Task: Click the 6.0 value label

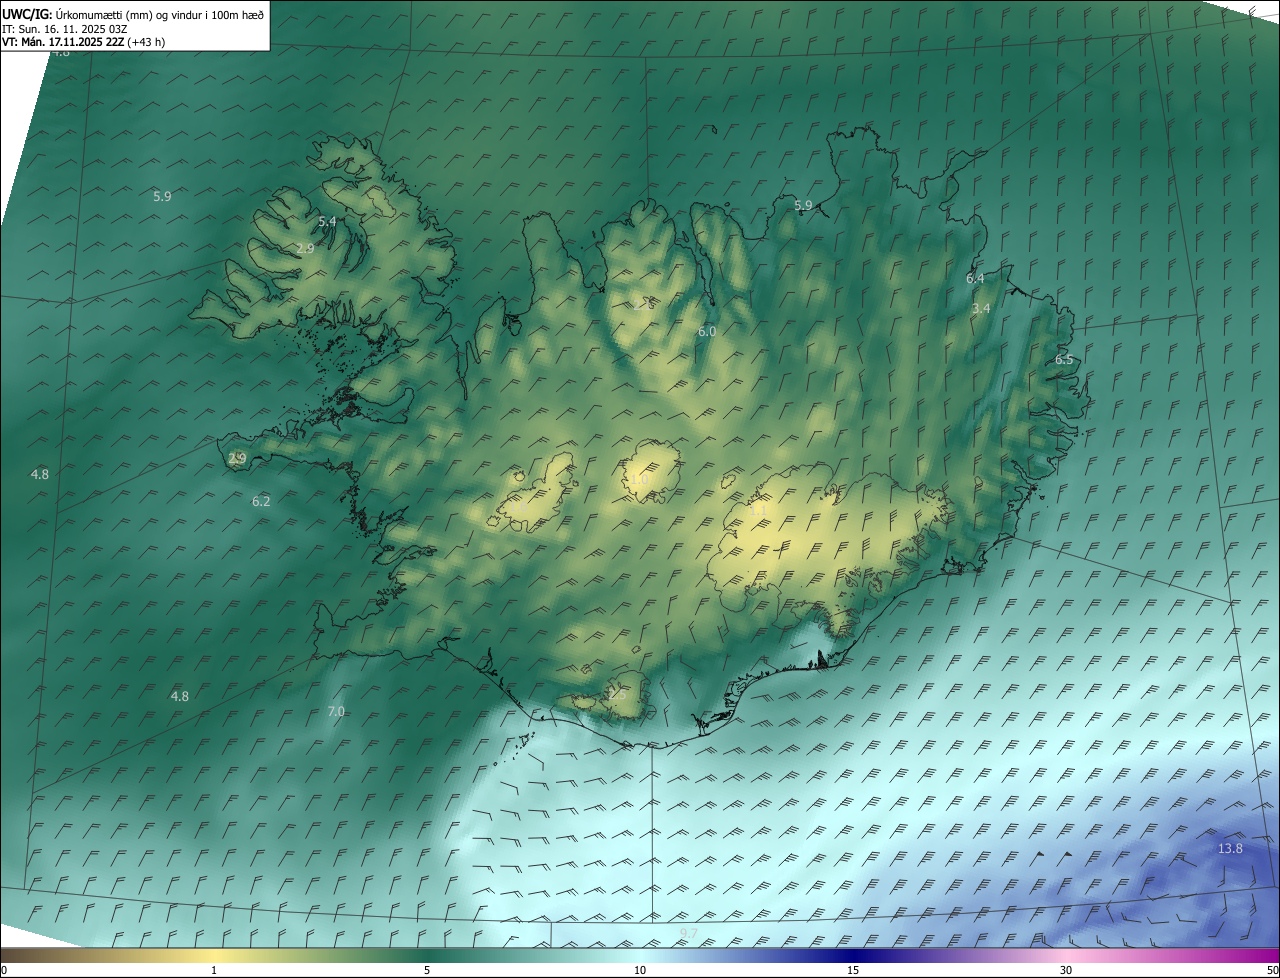Action: pyautogui.click(x=707, y=331)
